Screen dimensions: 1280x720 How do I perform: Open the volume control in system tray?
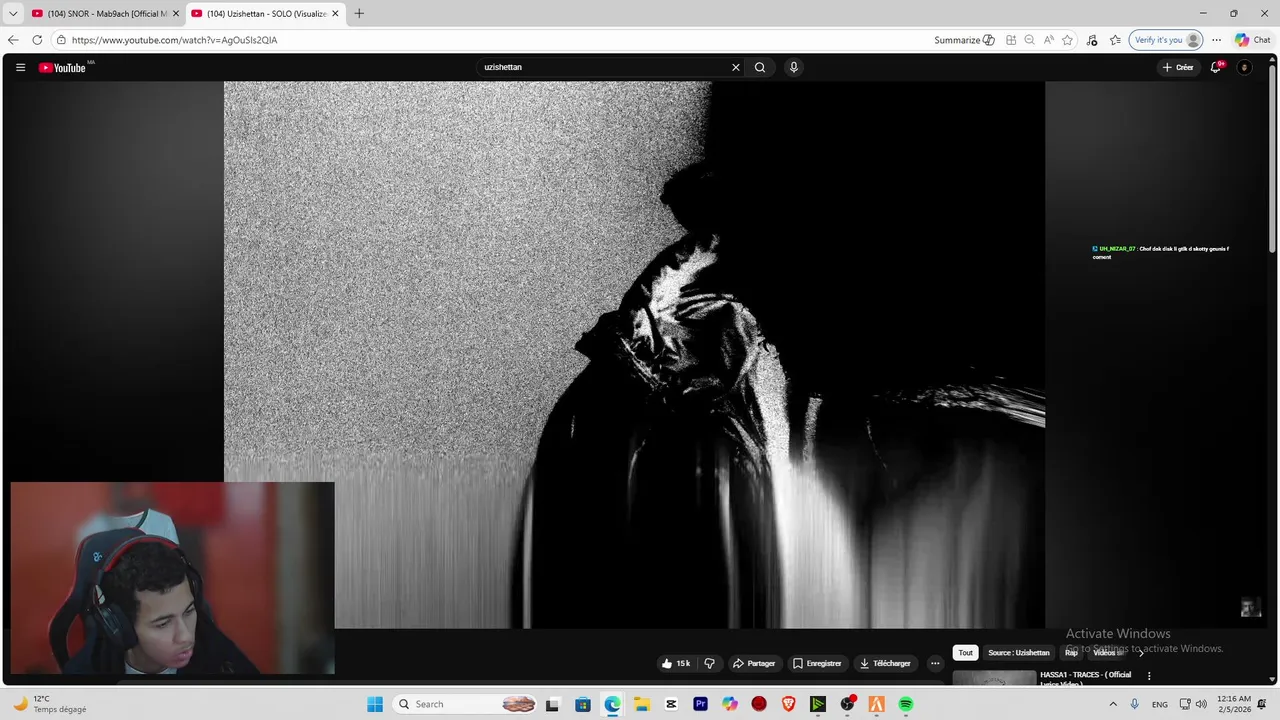click(x=1201, y=704)
